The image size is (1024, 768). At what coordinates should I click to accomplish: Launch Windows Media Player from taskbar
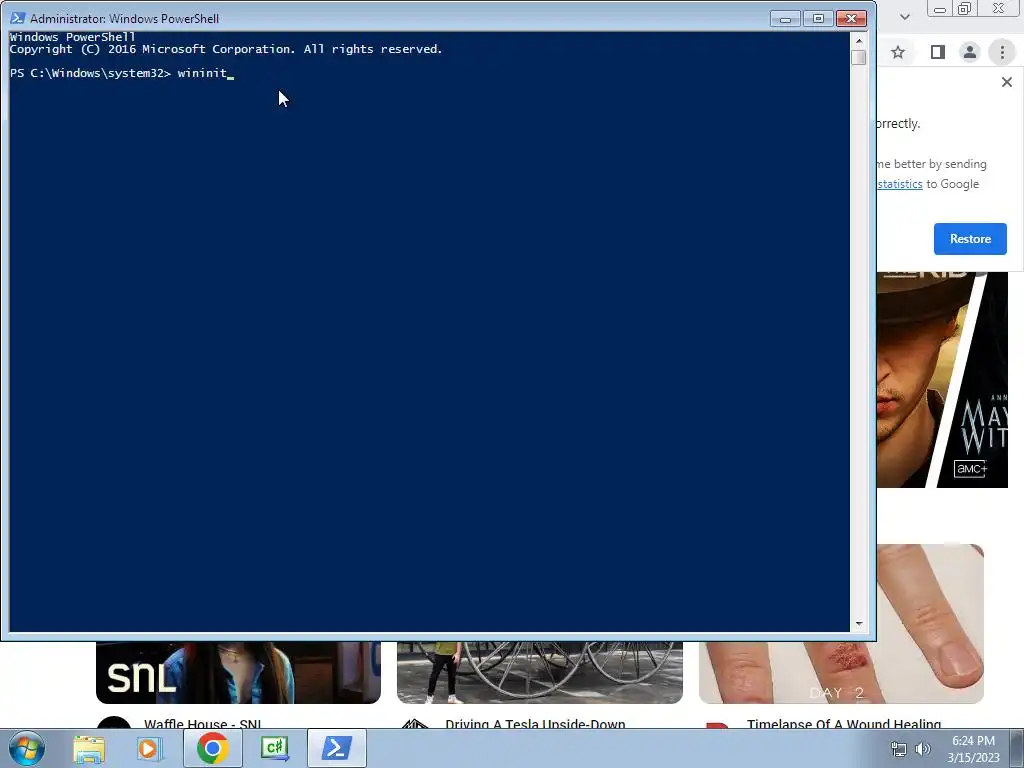coord(150,748)
